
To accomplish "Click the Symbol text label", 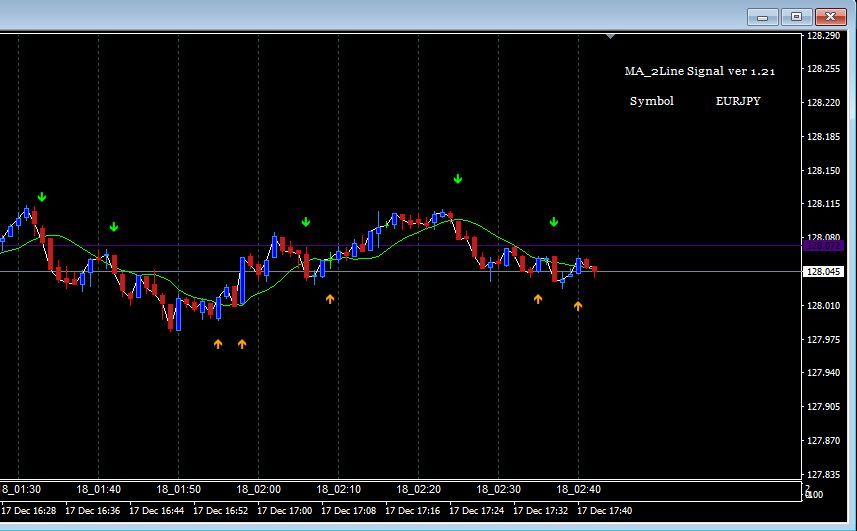I will point(651,101).
